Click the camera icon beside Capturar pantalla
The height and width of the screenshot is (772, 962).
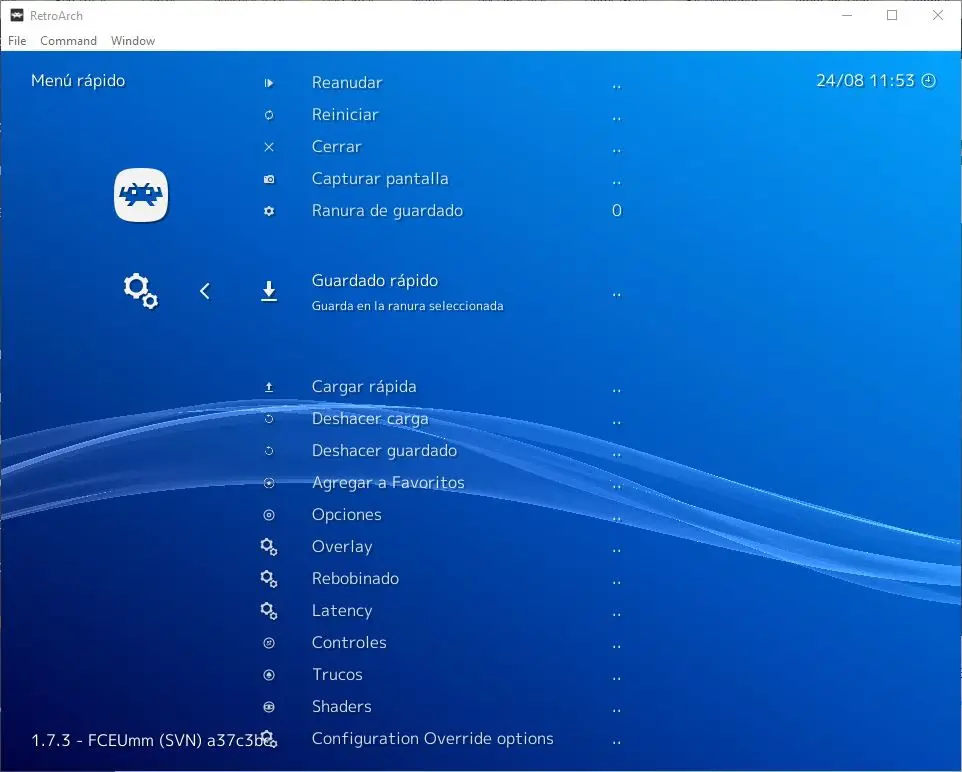[x=269, y=179]
